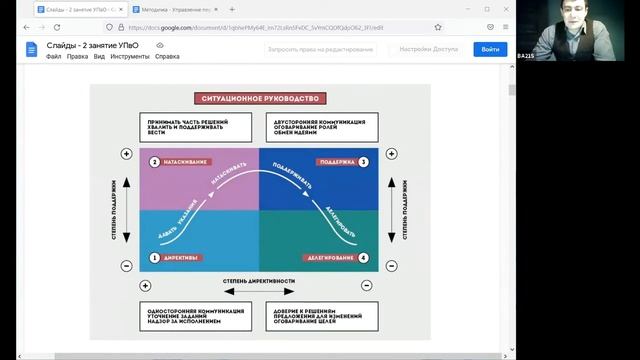Maximize the browser window
The height and width of the screenshot is (360, 640).
click(487, 9)
